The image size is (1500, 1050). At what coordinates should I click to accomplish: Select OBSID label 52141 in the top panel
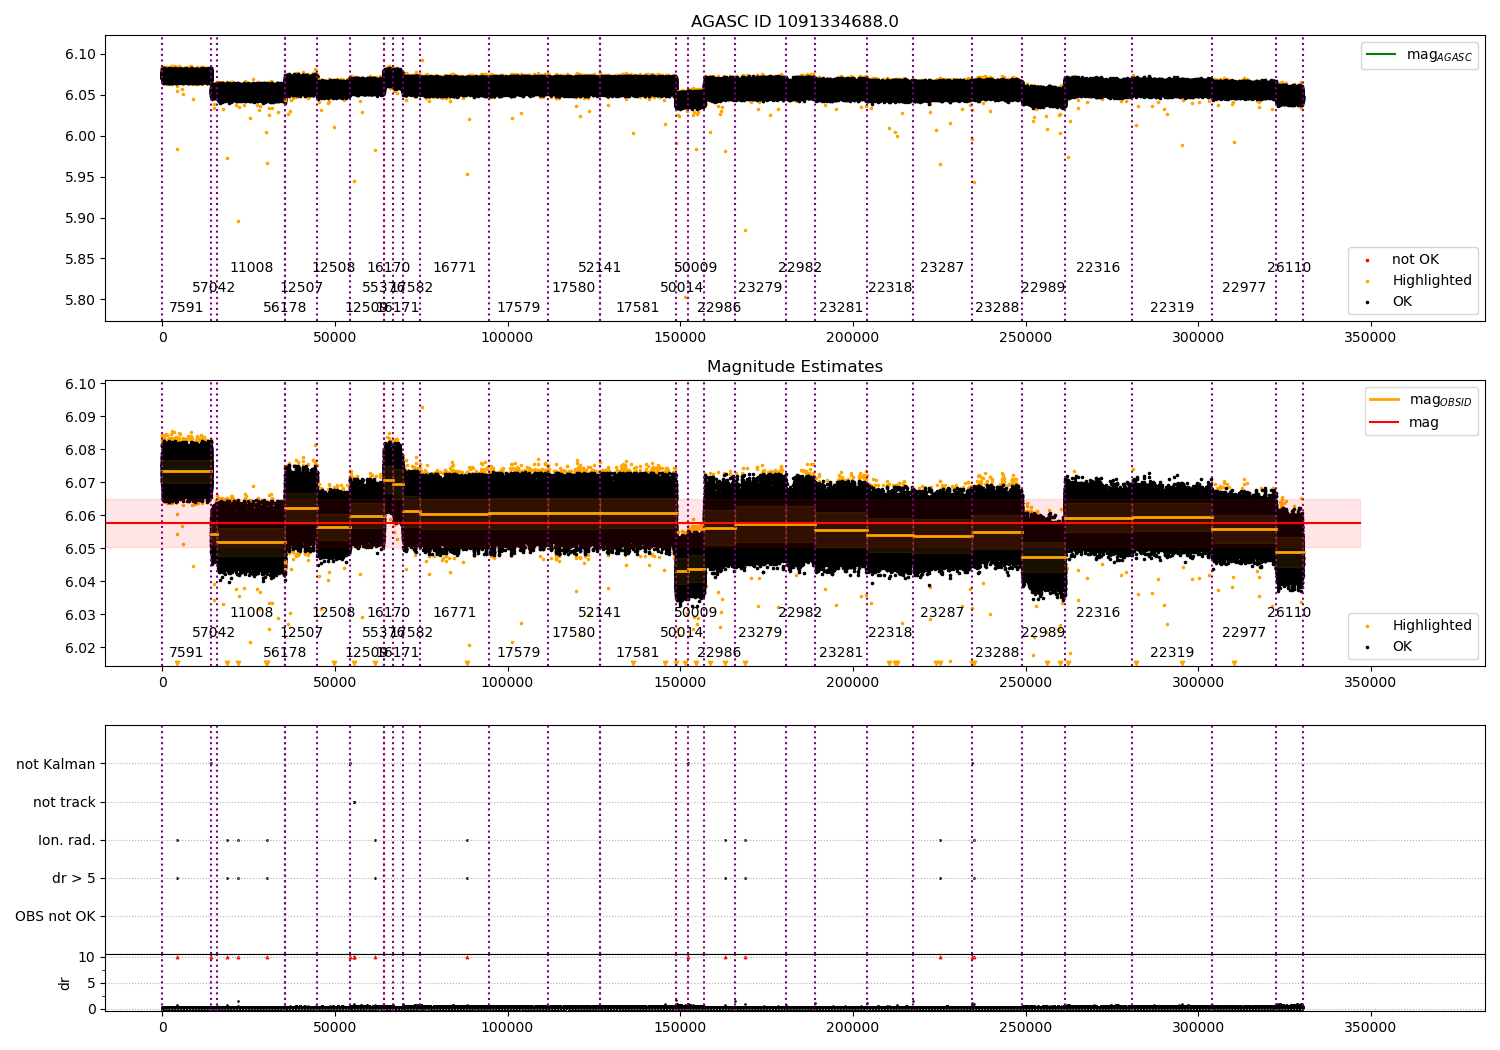(600, 268)
